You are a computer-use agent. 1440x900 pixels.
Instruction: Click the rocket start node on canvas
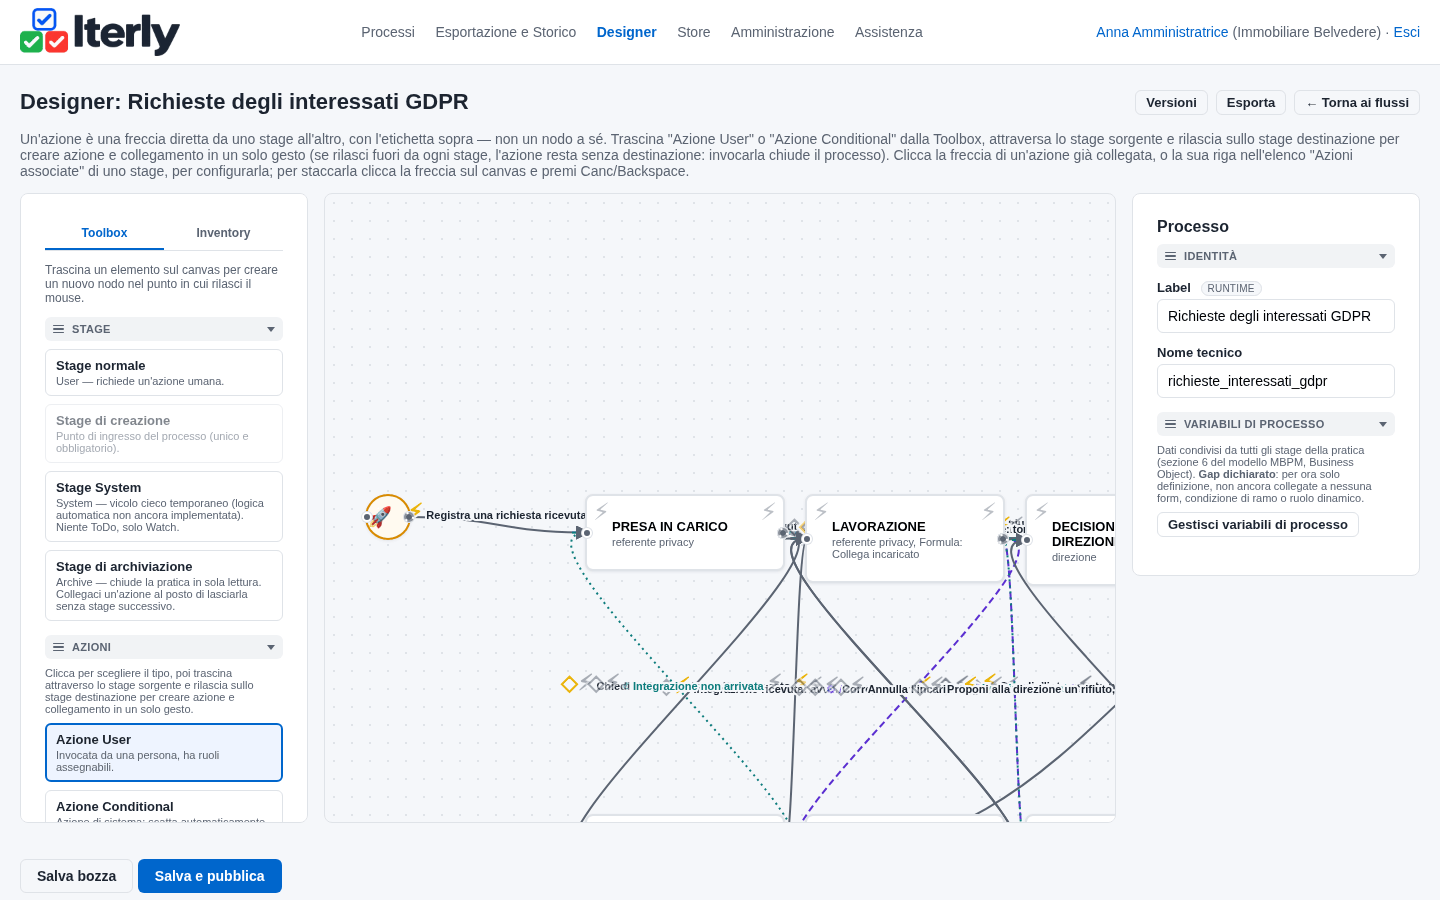click(x=387, y=517)
